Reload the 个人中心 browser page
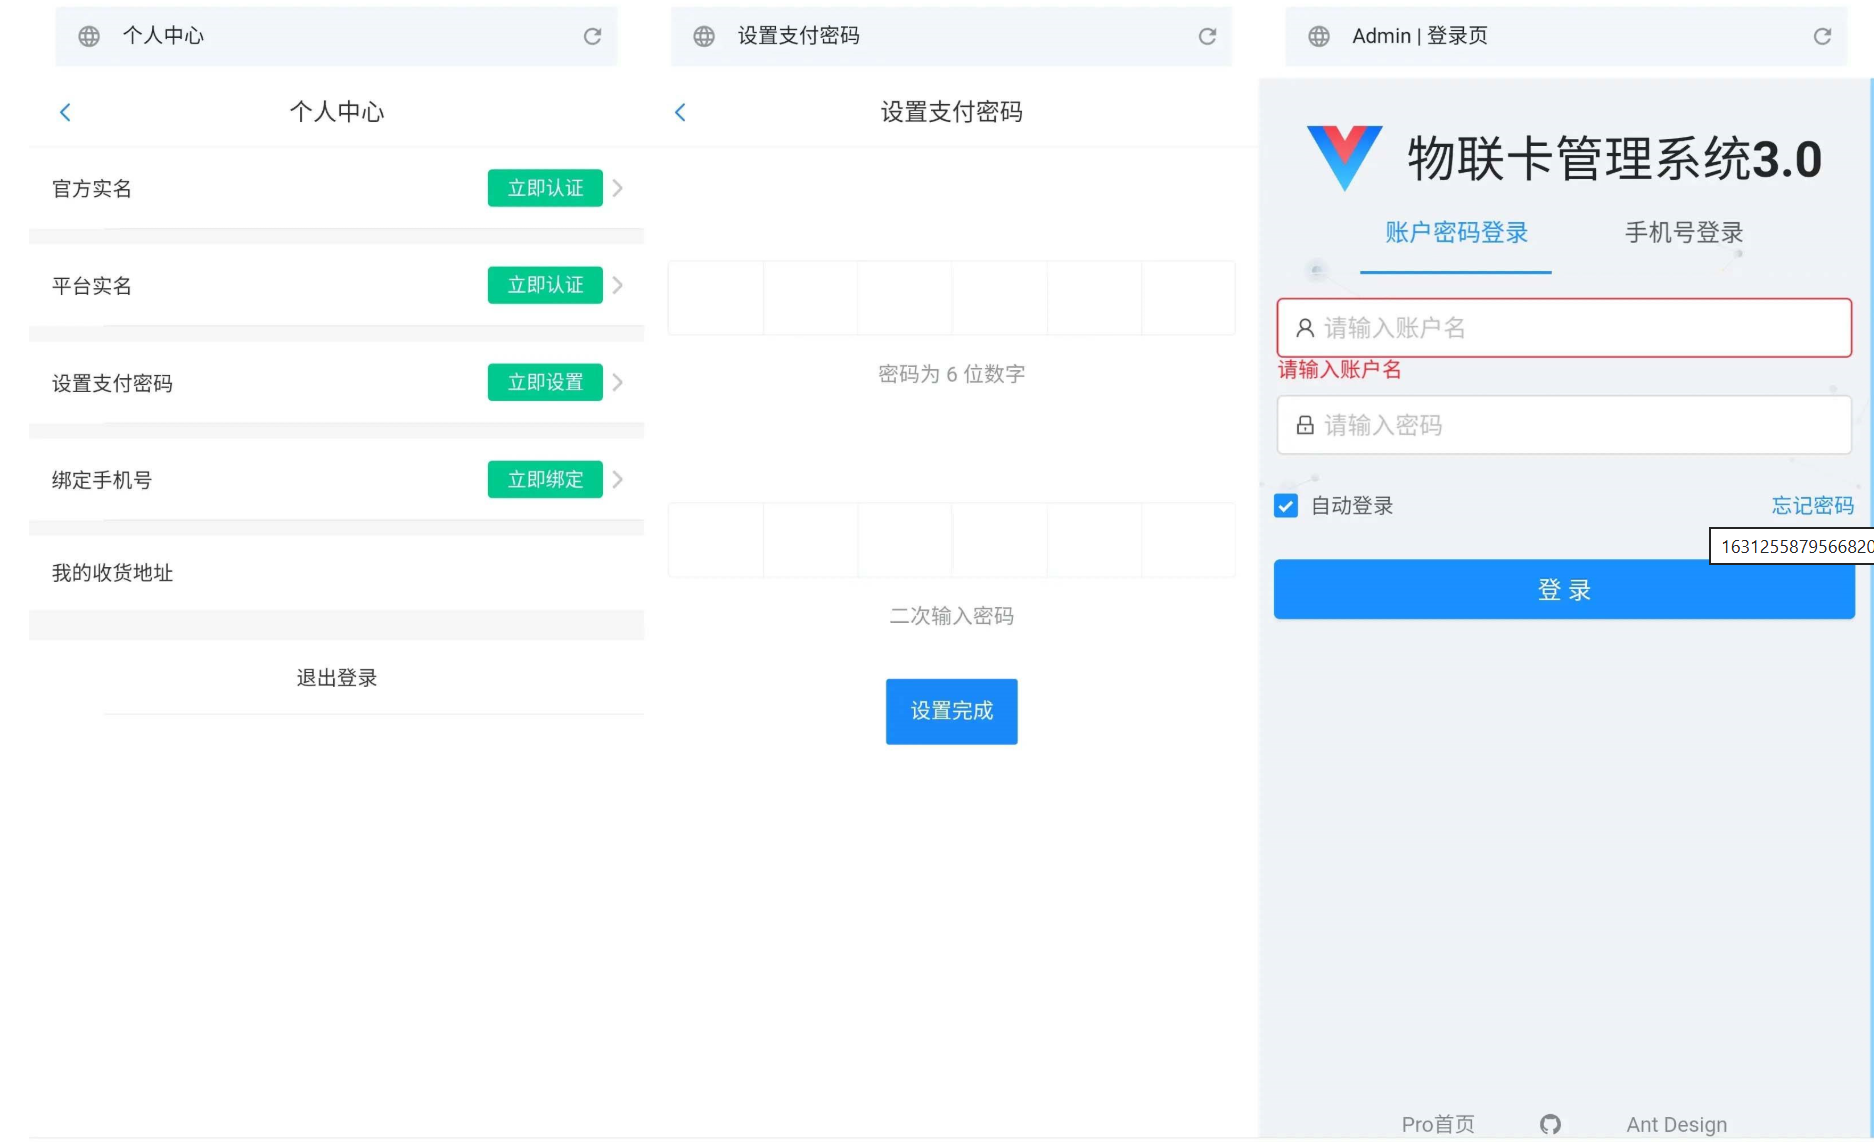Image resolution: width=1874 pixels, height=1142 pixels. (x=592, y=36)
